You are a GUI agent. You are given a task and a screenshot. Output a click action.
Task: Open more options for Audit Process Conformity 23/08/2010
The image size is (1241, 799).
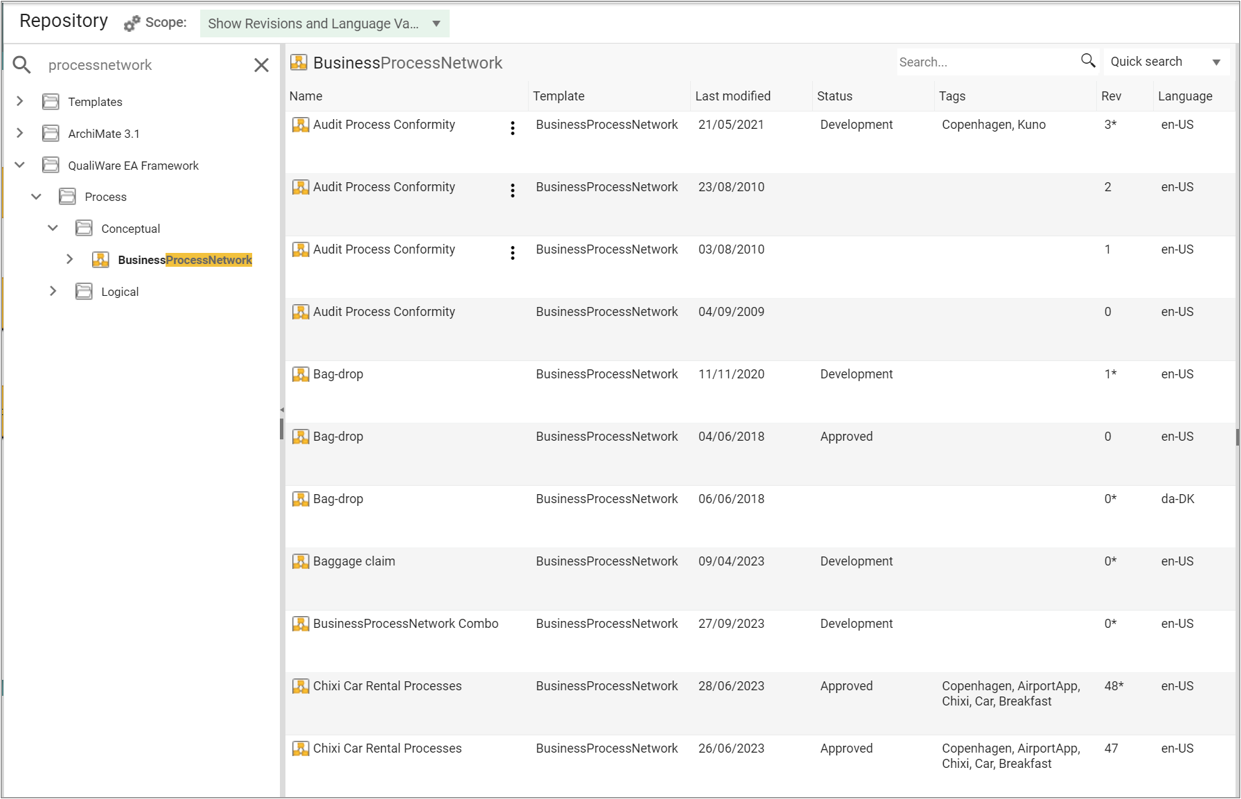pos(513,190)
